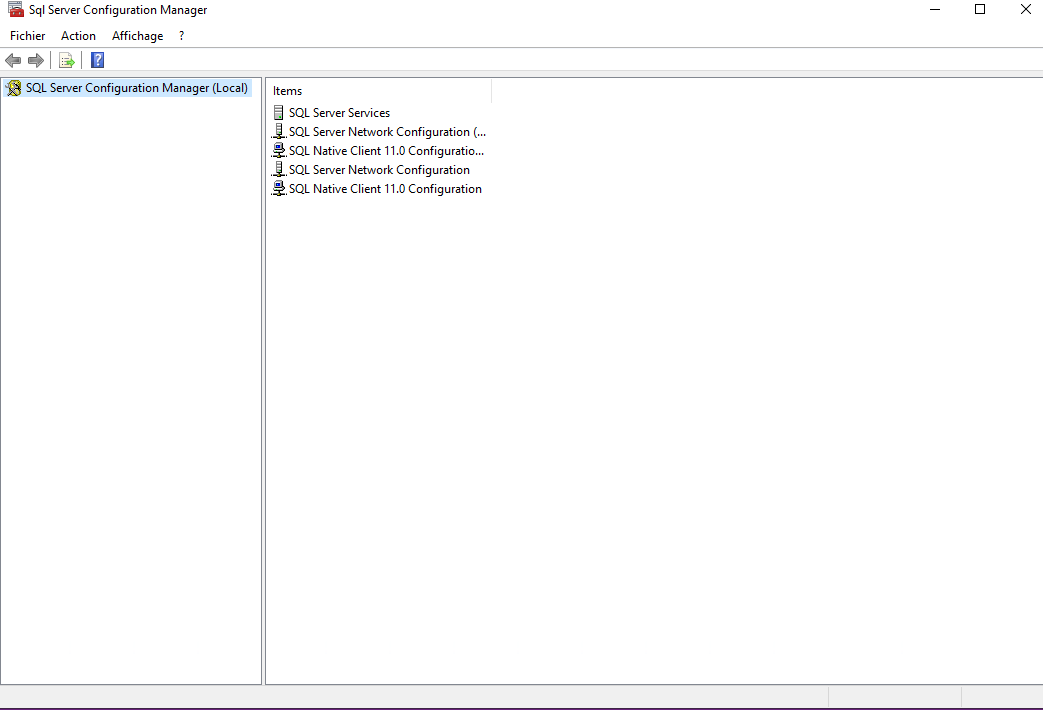Screen dimensions: 1043x710
Task: Minimize the Sql Server Configuration Manager window
Action: (x=935, y=9)
